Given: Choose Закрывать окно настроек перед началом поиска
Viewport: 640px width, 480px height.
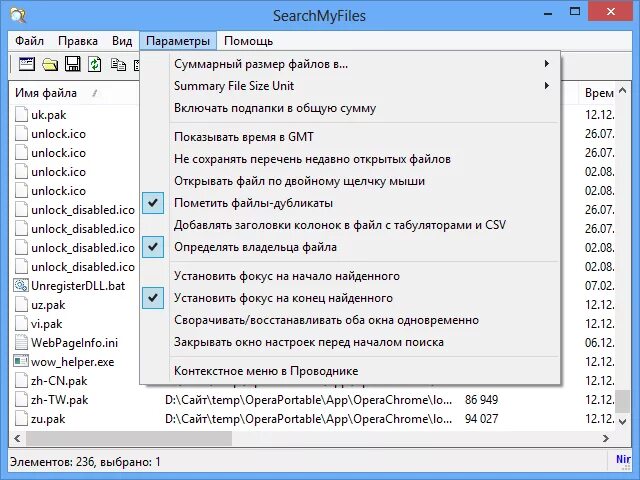Looking at the screenshot, I should coord(350,342).
